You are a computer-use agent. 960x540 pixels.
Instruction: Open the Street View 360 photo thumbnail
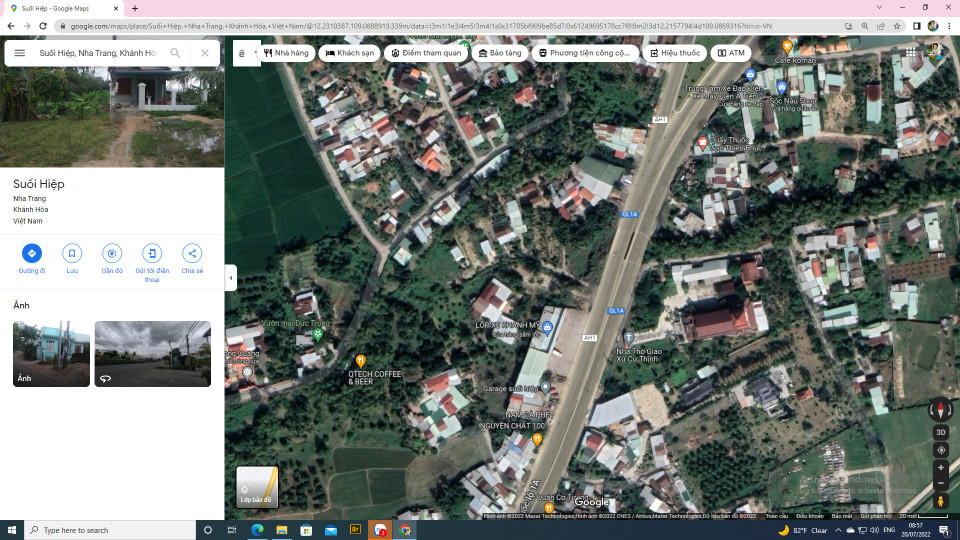pyautogui.click(x=152, y=354)
